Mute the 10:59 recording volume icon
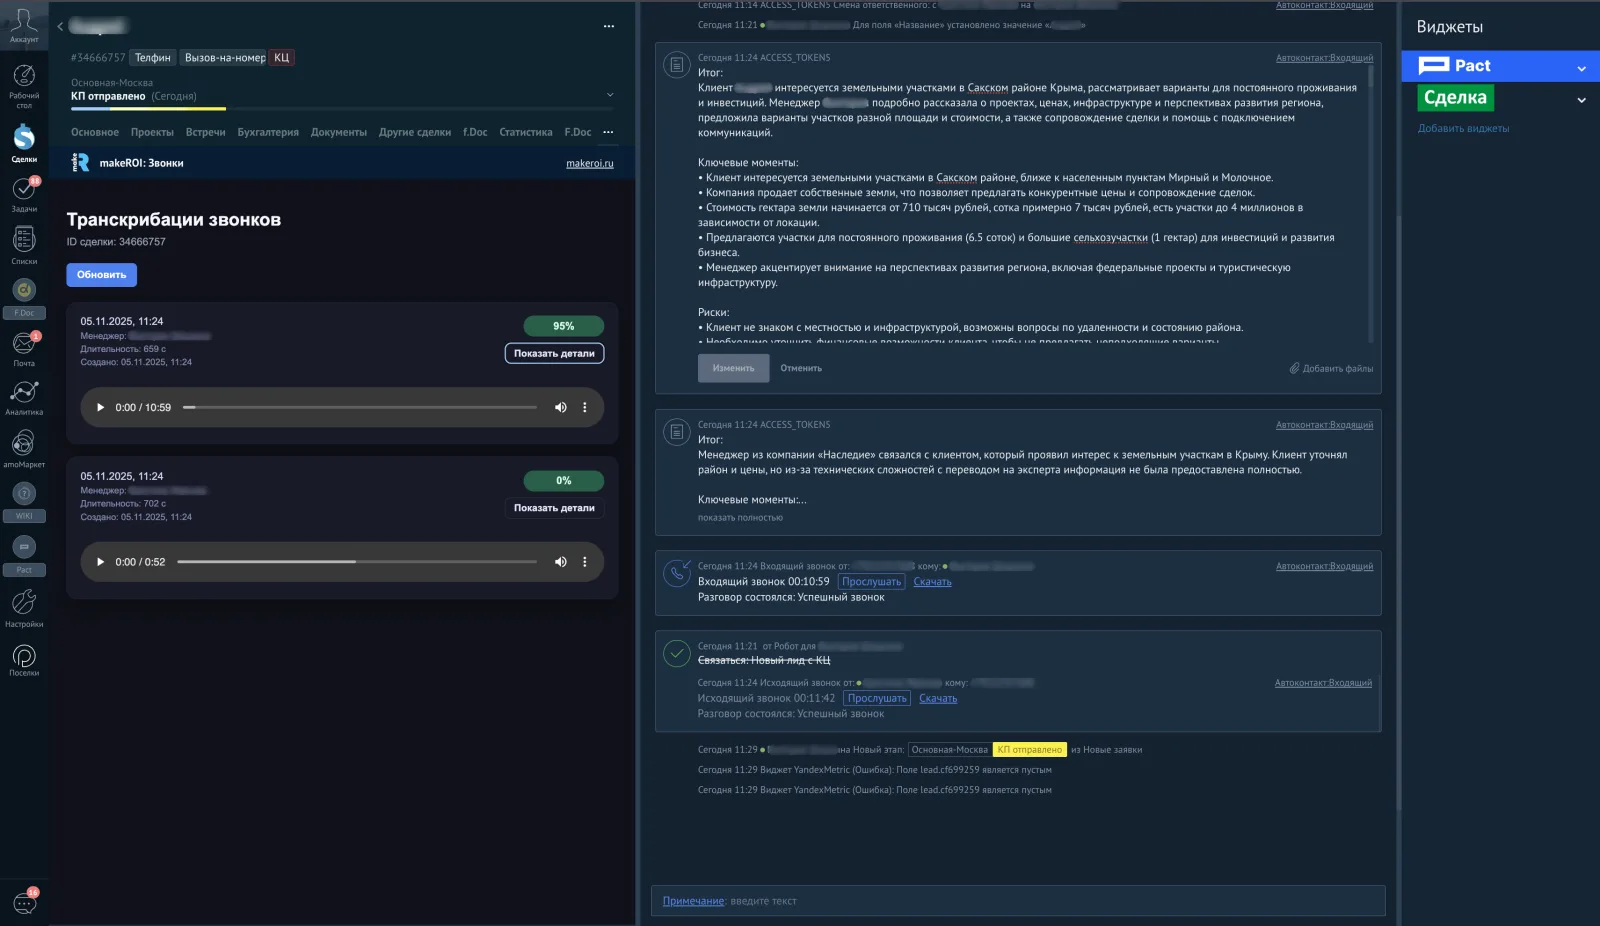Viewport: 1600px width, 926px height. pos(560,408)
